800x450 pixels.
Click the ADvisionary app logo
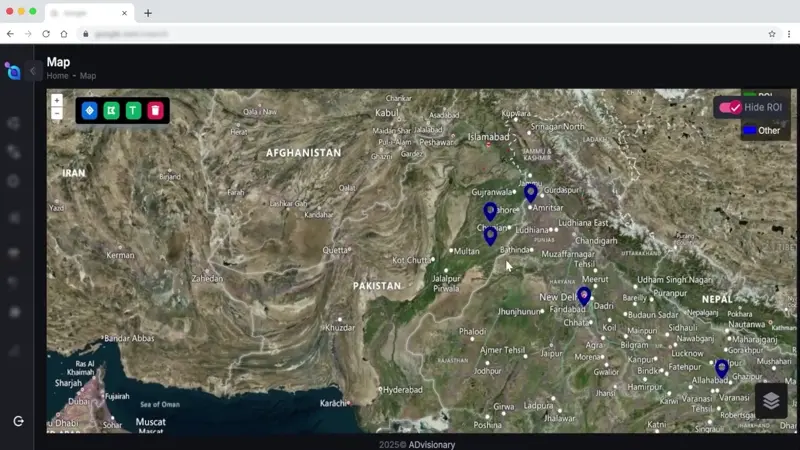coord(13,71)
